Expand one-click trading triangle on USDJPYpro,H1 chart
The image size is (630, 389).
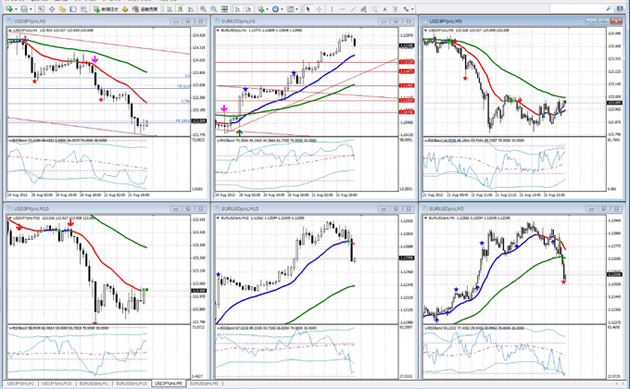(x=10, y=30)
